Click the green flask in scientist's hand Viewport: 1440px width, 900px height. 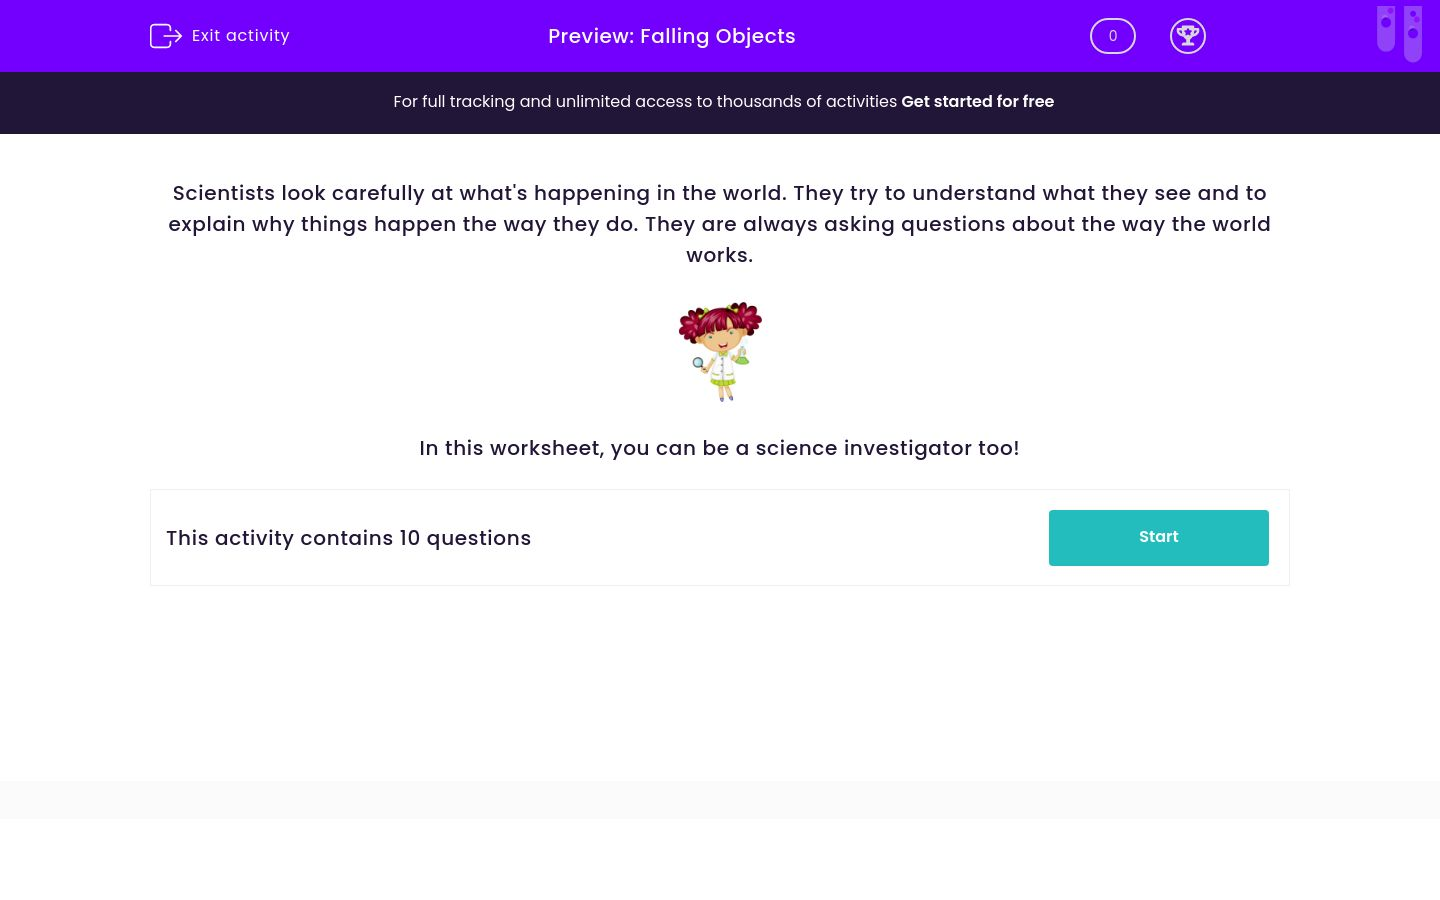742,355
